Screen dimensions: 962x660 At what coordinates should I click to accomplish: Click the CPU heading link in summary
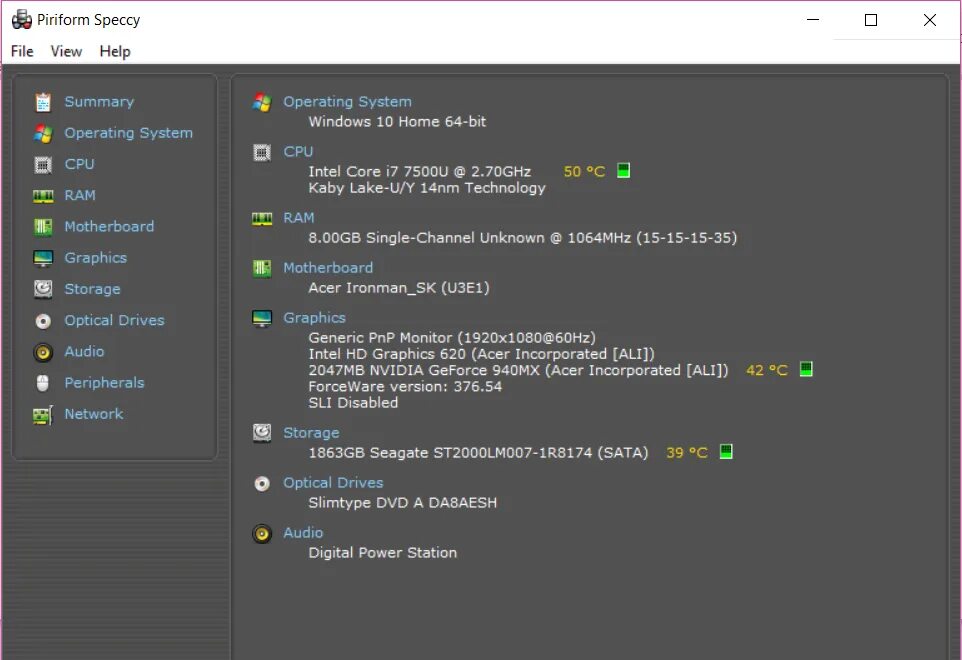[298, 152]
